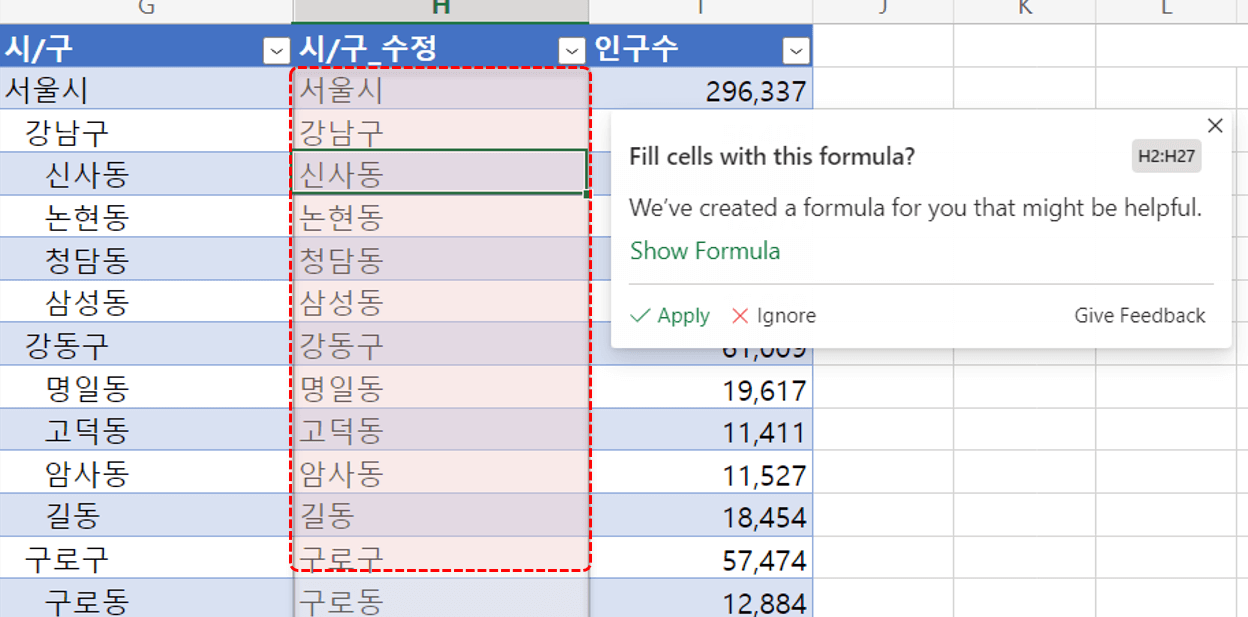The image size is (1248, 617).
Task: Select the population cell 11,411
Action: pos(700,430)
